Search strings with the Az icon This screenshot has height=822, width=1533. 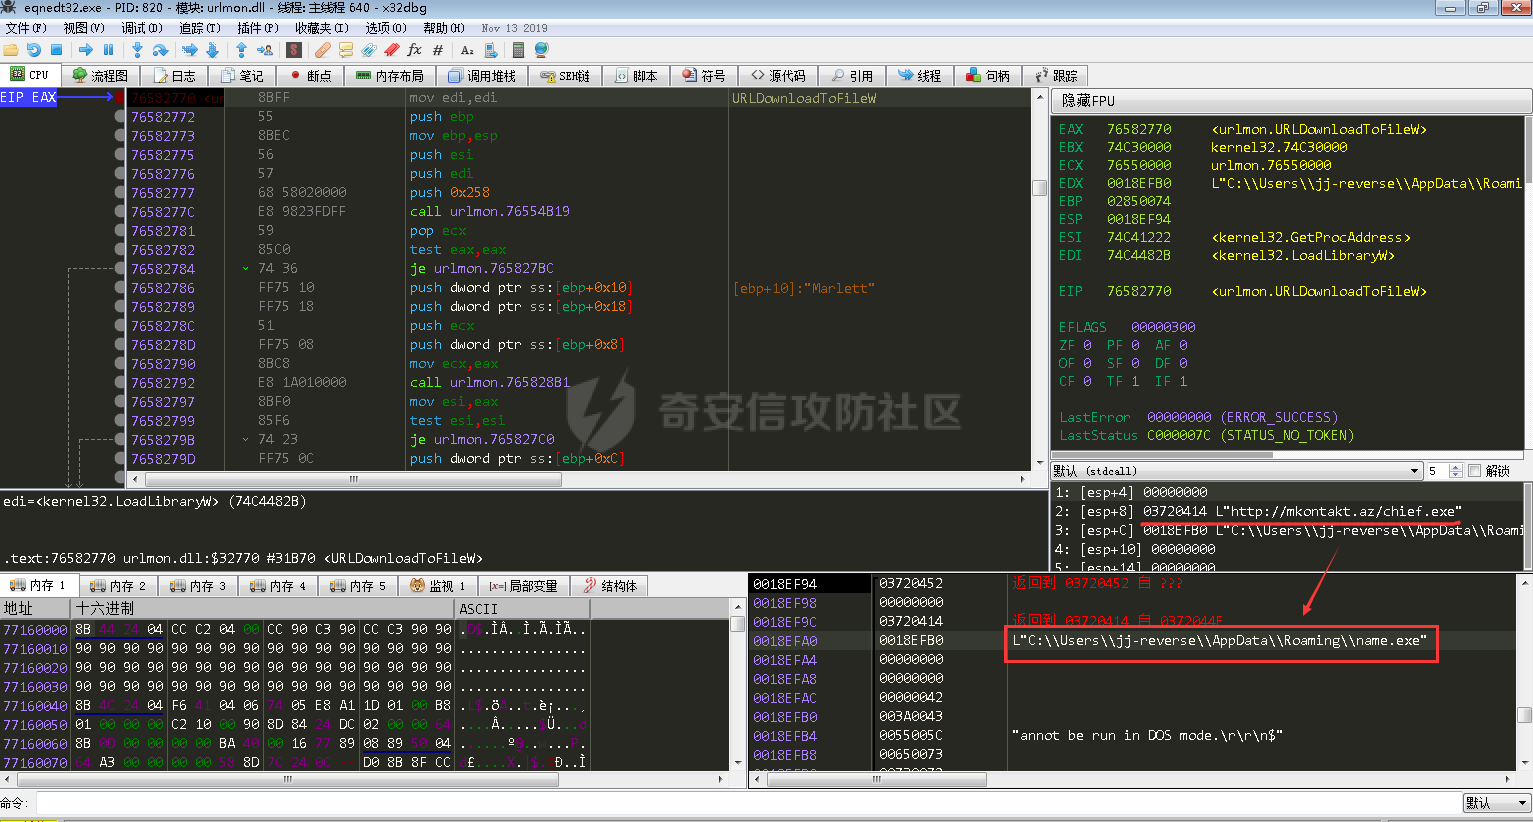[467, 50]
